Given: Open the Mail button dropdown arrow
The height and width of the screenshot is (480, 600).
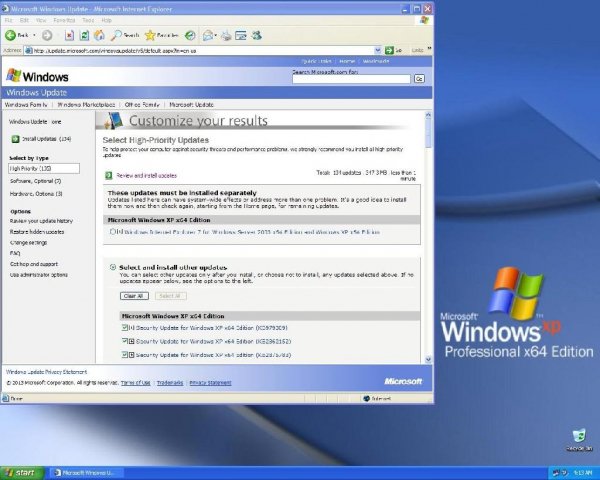Looking at the screenshot, I should click(216, 36).
